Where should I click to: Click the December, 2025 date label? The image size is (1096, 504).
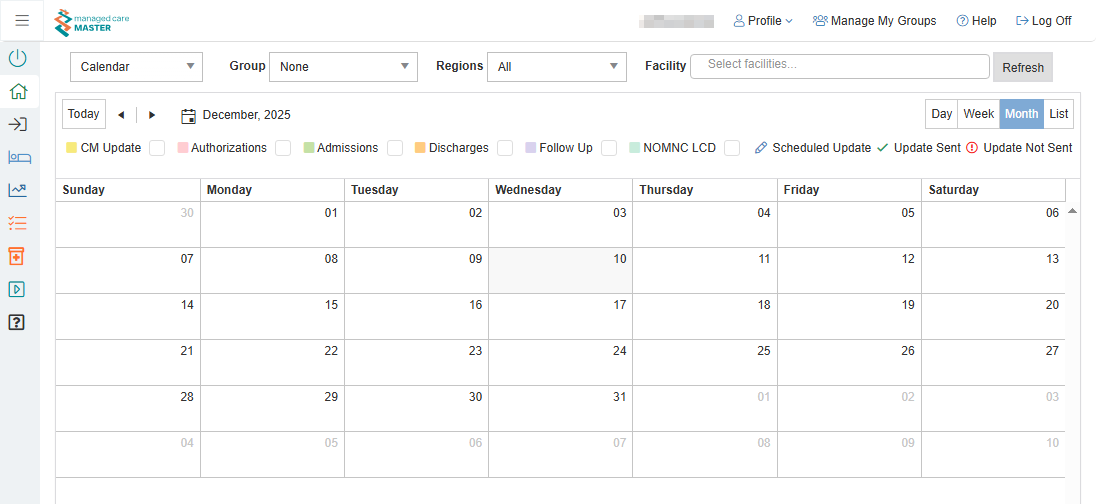(x=247, y=115)
